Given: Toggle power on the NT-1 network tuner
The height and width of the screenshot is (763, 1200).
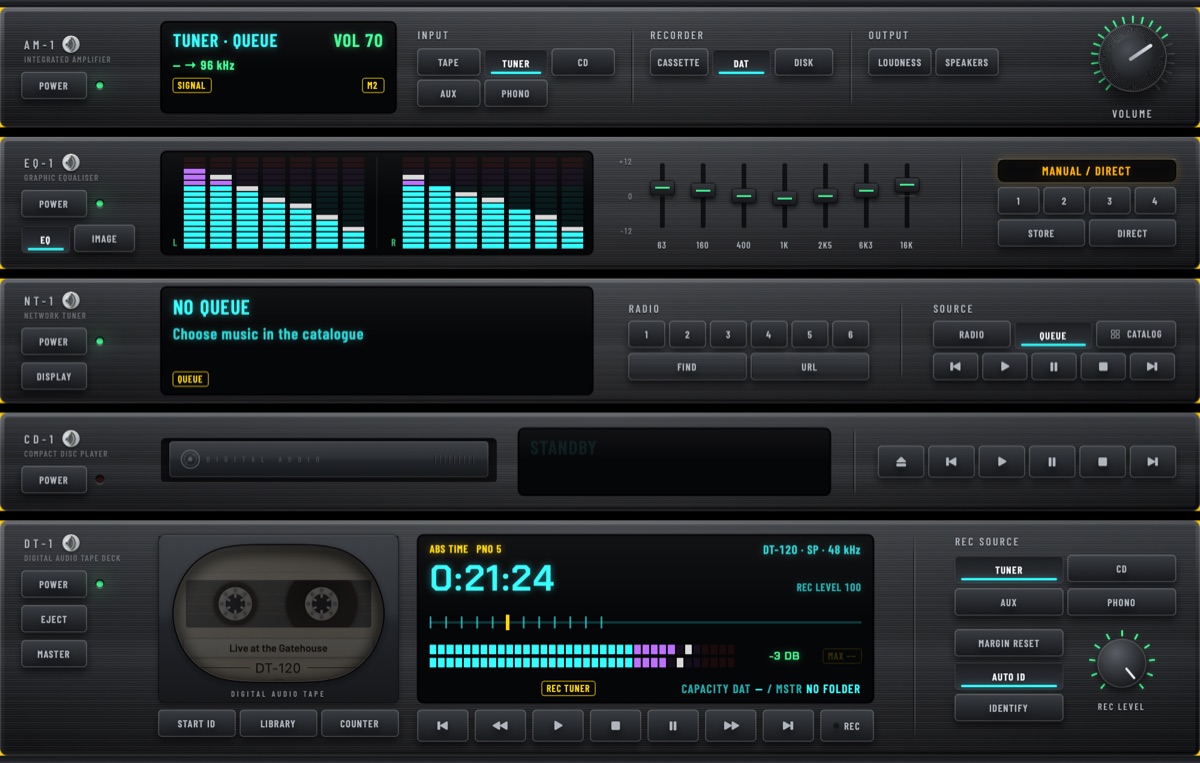Looking at the screenshot, I should (x=54, y=342).
